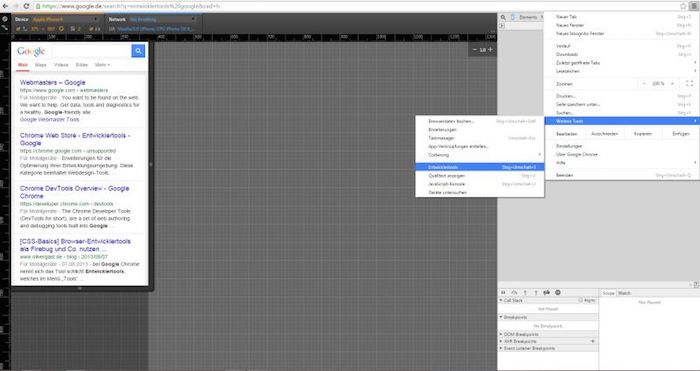
Task: Click the media/tools icon below reset icon
Action: [5, 28]
